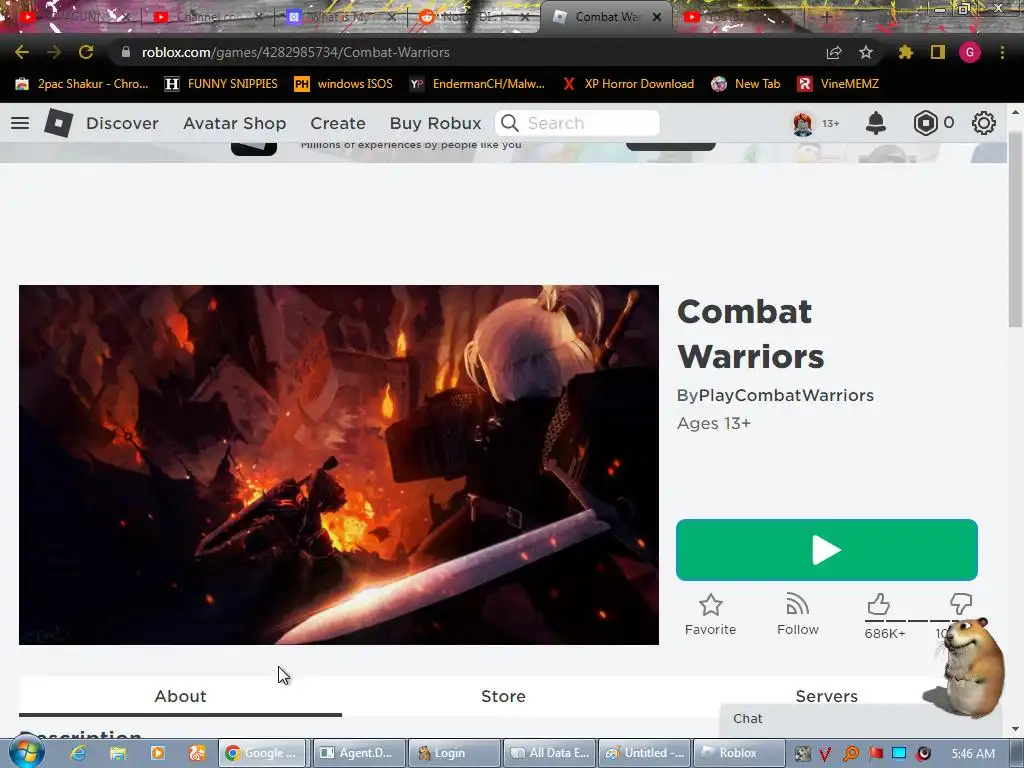Open the notifications bell
The width and height of the screenshot is (1024, 768).
pos(876,123)
